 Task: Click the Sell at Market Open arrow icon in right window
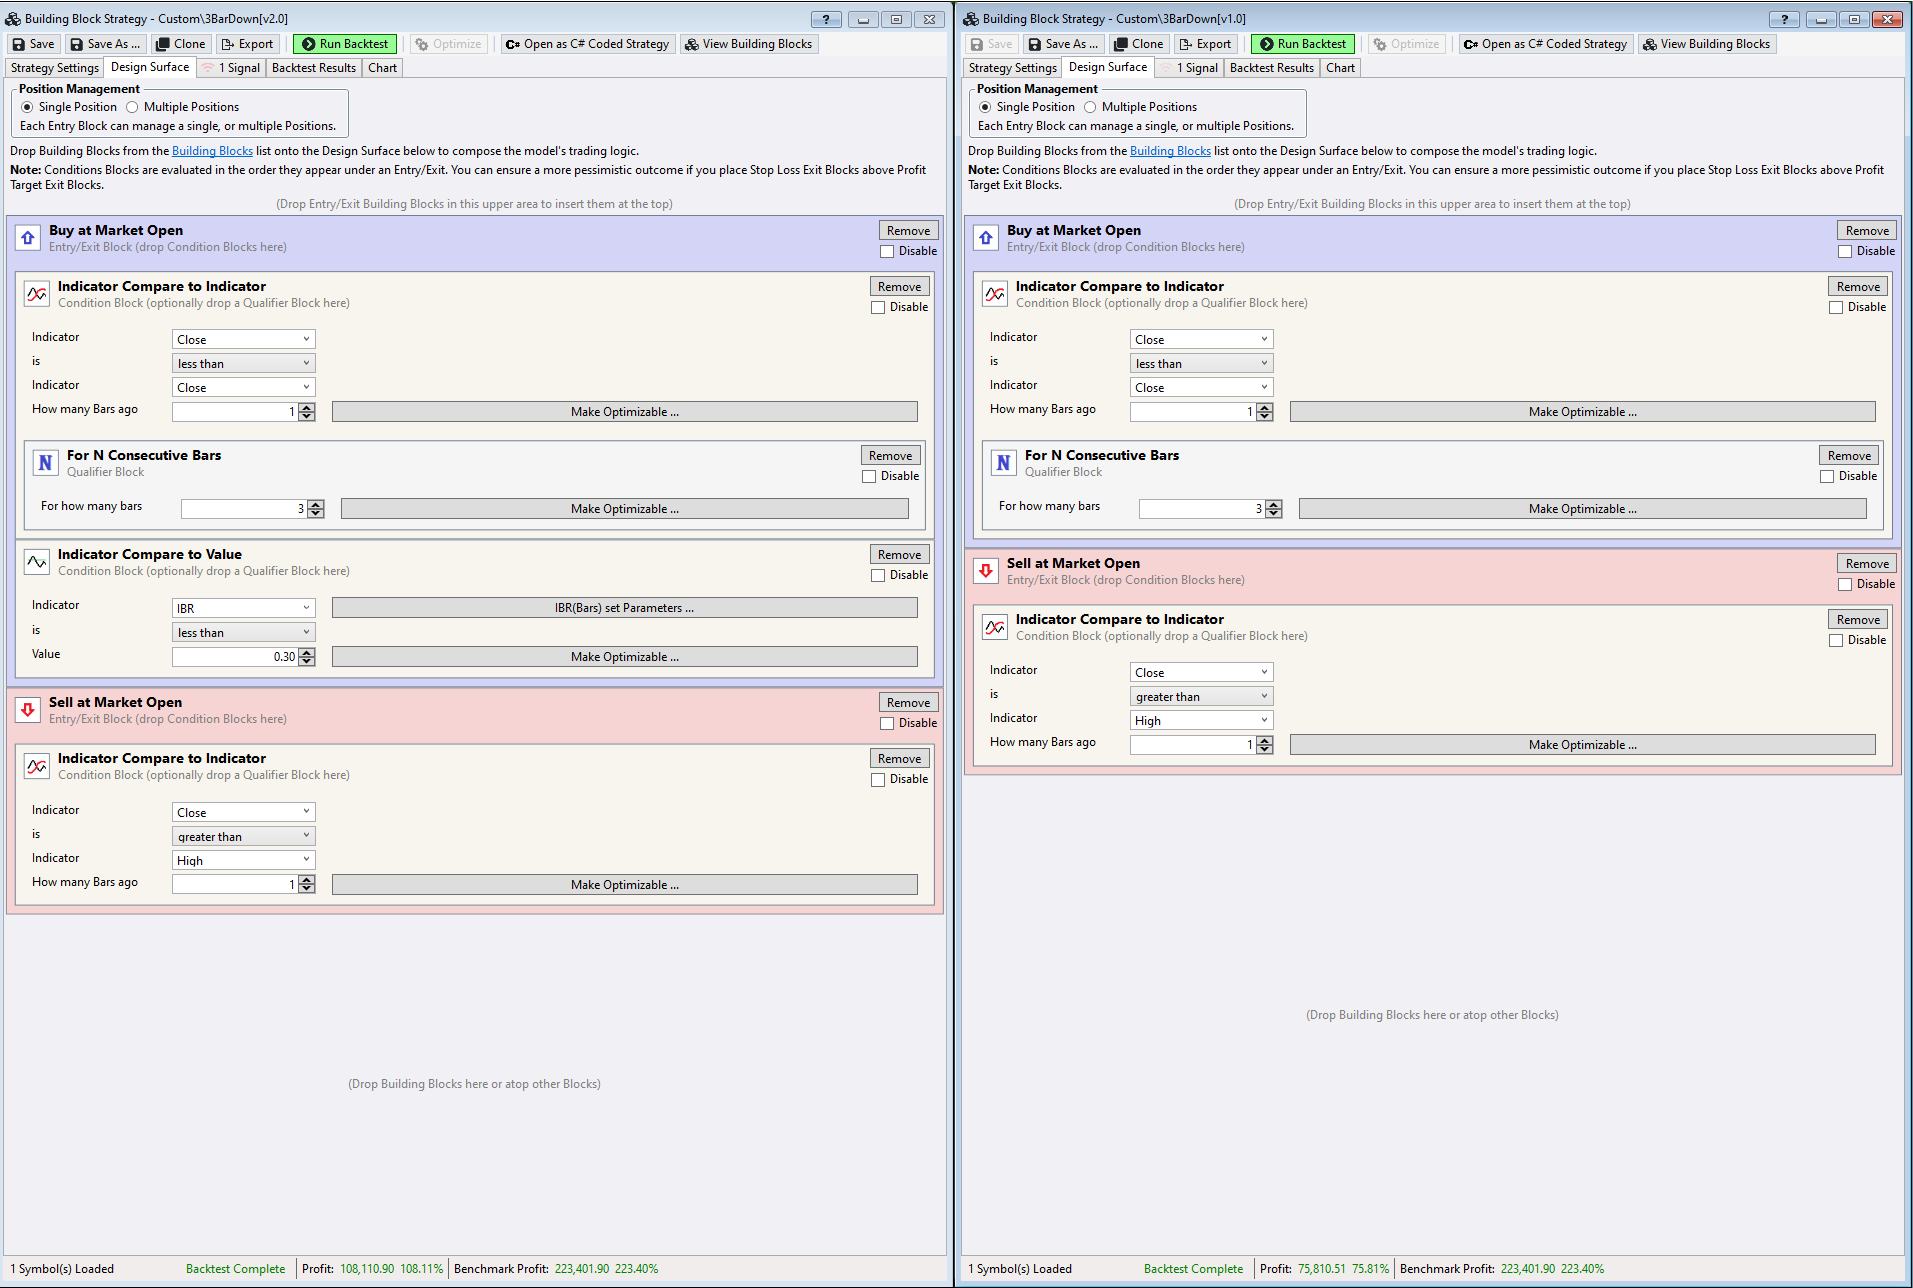986,571
